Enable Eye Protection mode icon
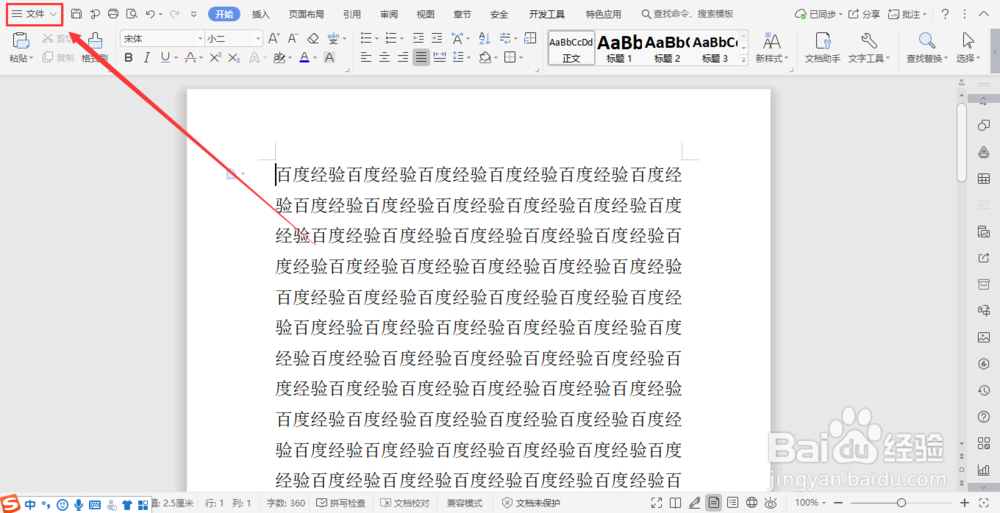The height and width of the screenshot is (513, 1000). coord(771,503)
